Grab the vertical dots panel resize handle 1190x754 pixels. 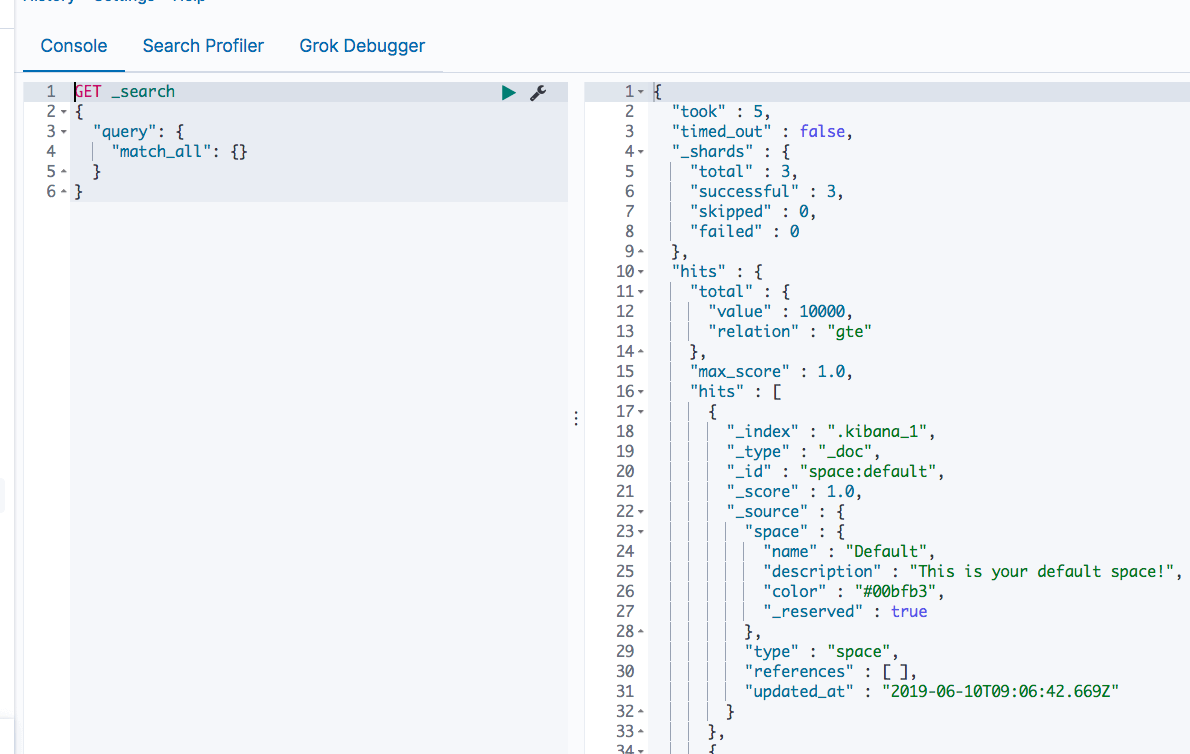tap(576, 418)
